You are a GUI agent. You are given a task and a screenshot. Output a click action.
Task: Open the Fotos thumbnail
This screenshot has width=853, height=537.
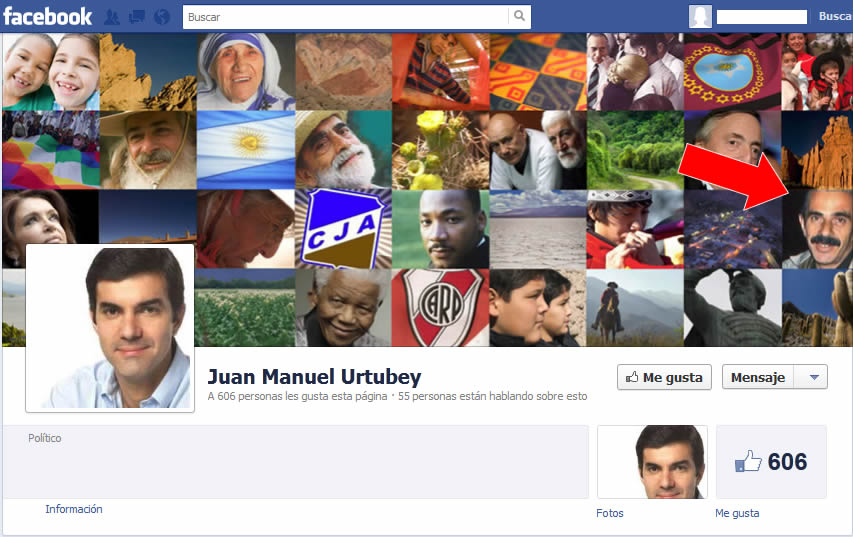coord(652,461)
